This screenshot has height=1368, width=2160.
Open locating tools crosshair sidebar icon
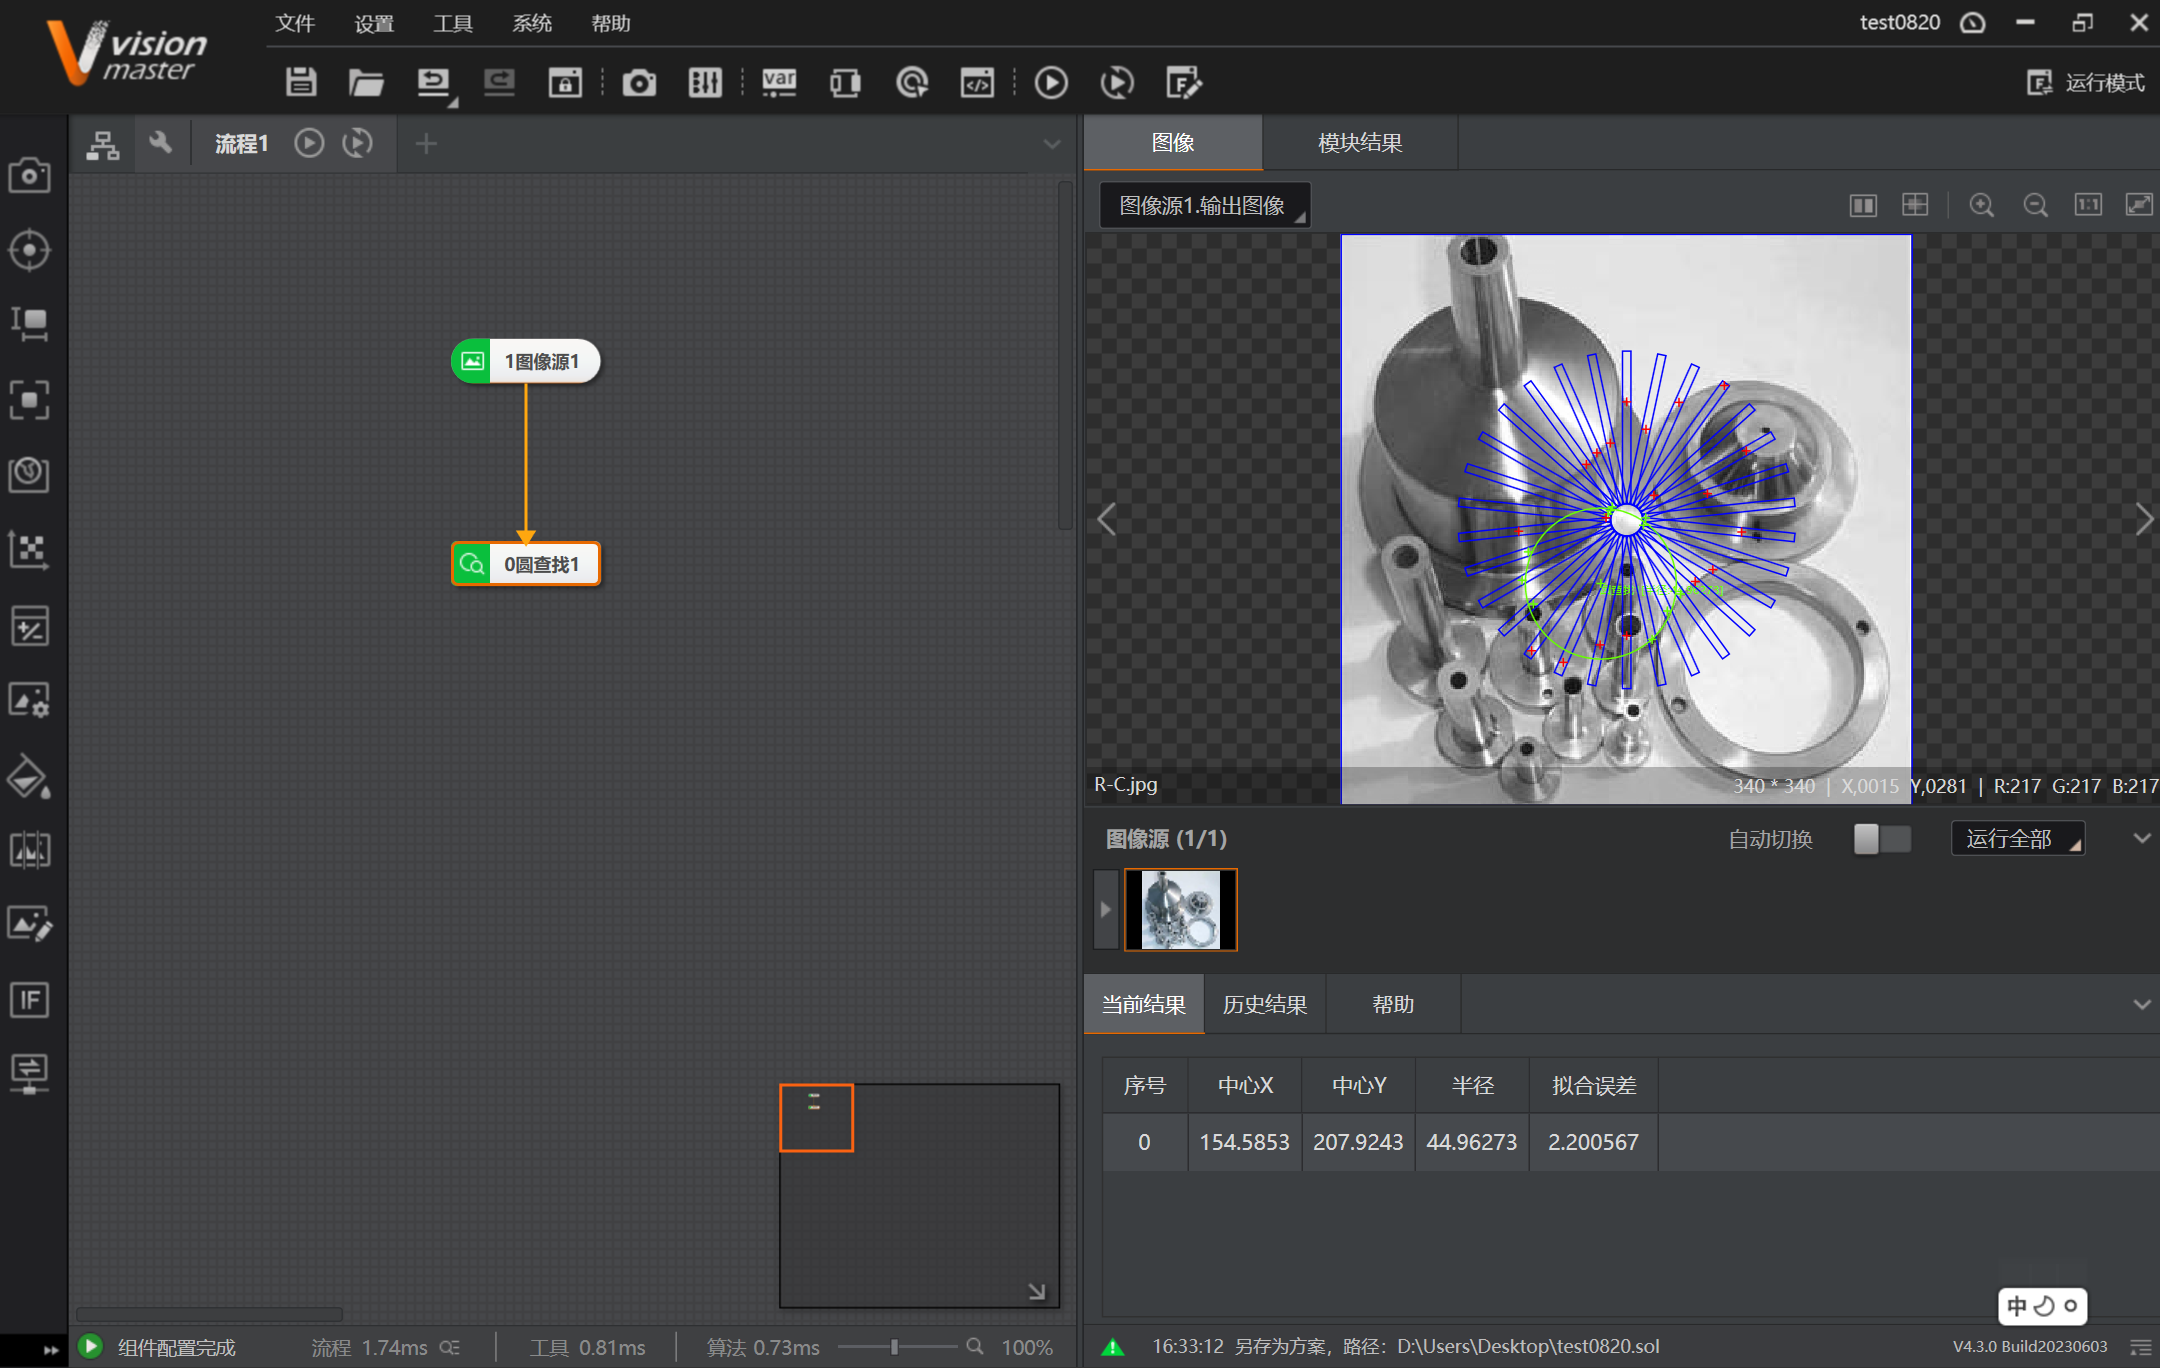29,250
